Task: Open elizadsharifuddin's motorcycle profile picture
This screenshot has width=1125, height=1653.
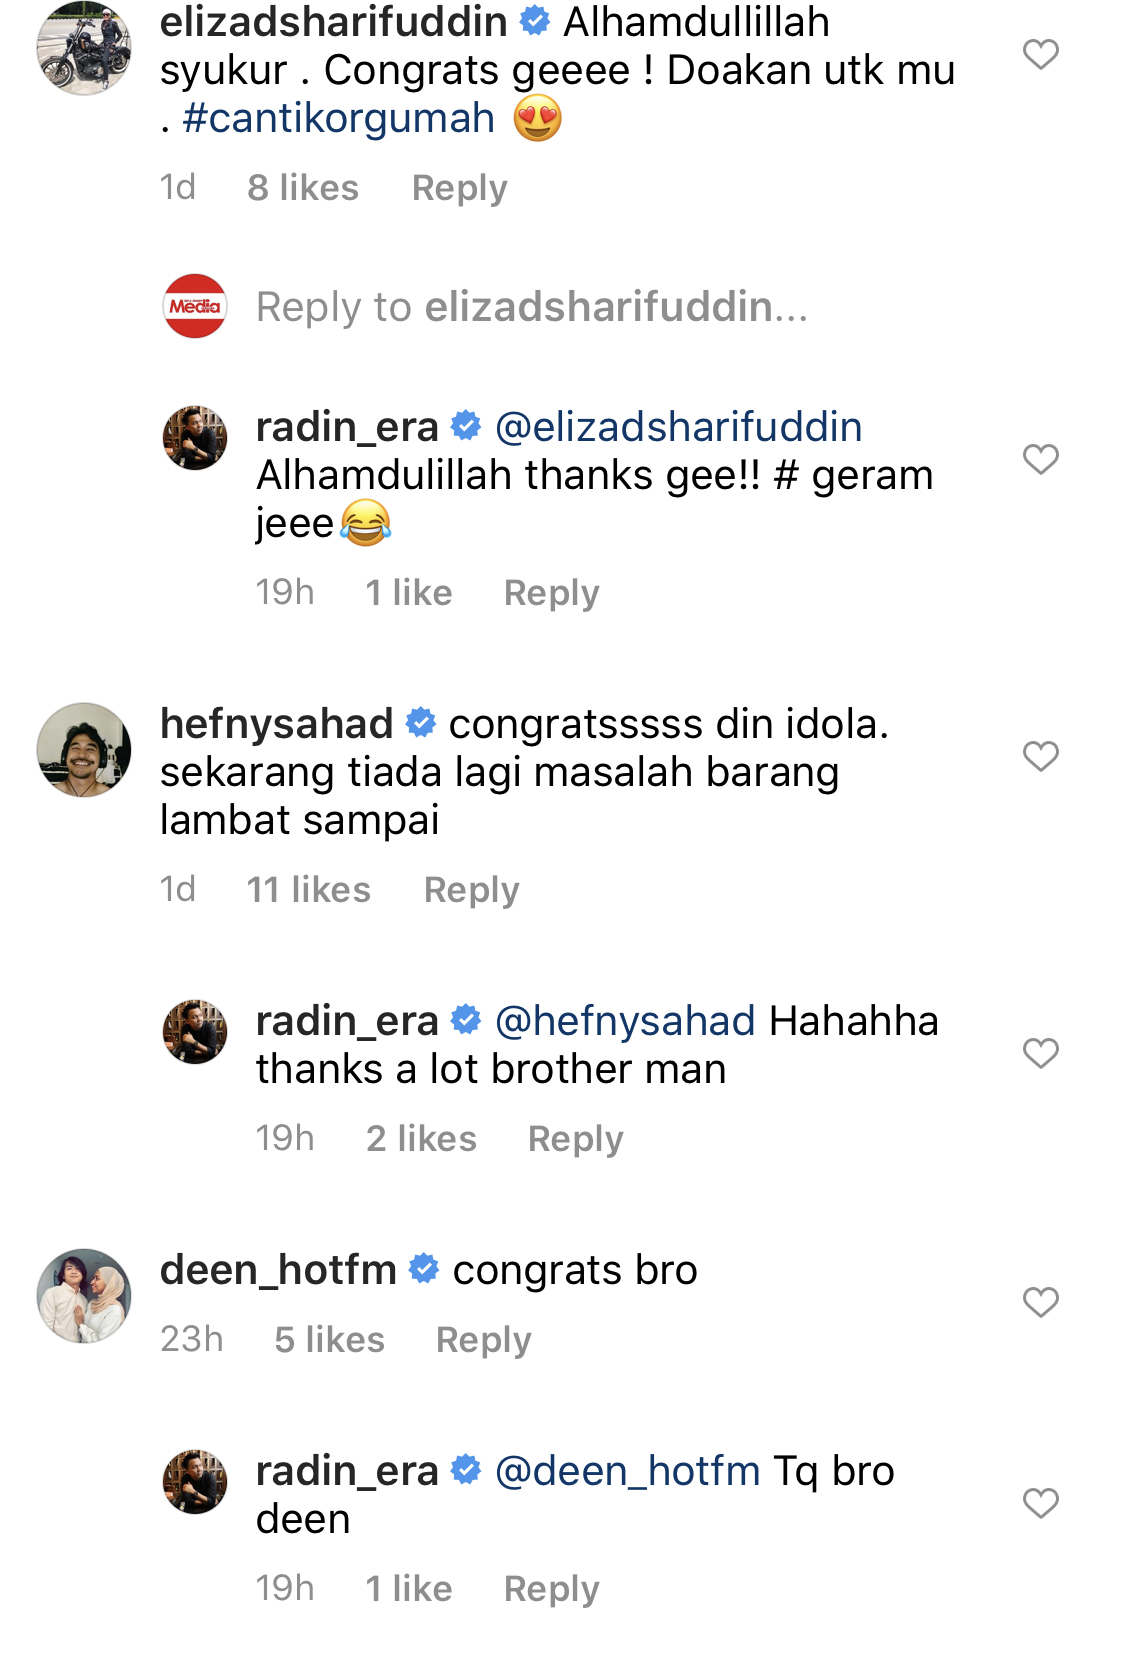Action: pos(84,48)
